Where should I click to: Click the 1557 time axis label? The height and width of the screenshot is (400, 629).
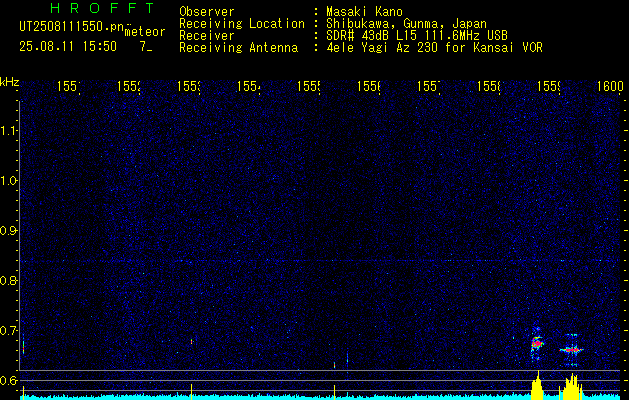[x=429, y=86]
